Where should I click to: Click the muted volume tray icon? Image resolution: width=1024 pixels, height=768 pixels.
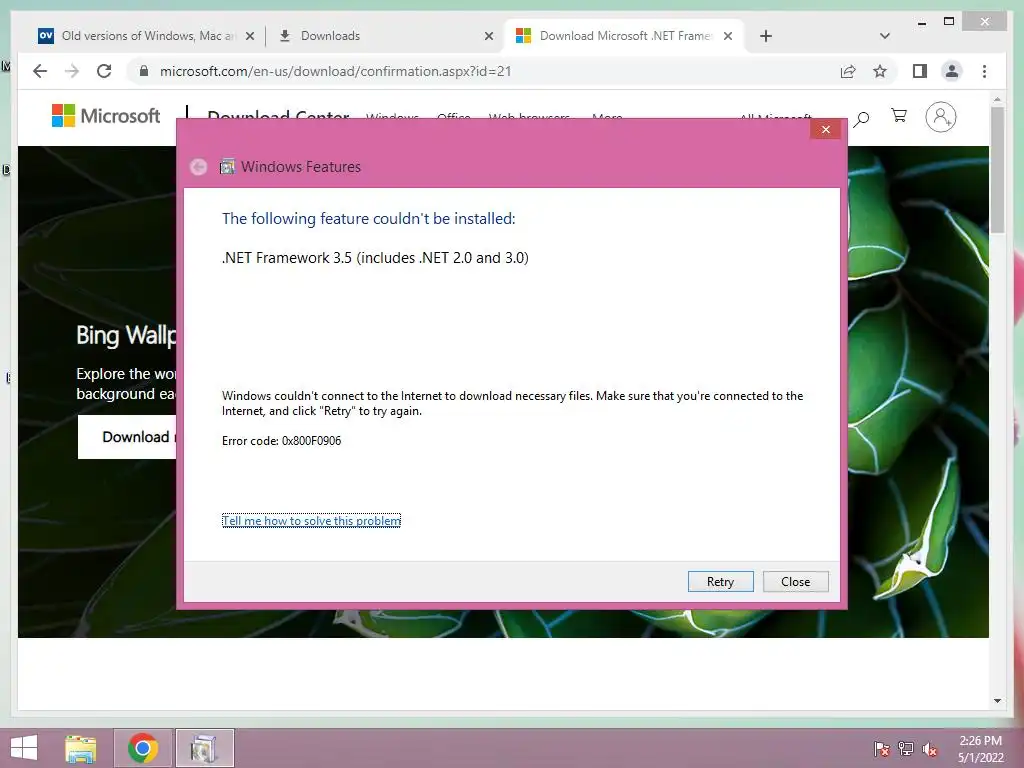(930, 749)
